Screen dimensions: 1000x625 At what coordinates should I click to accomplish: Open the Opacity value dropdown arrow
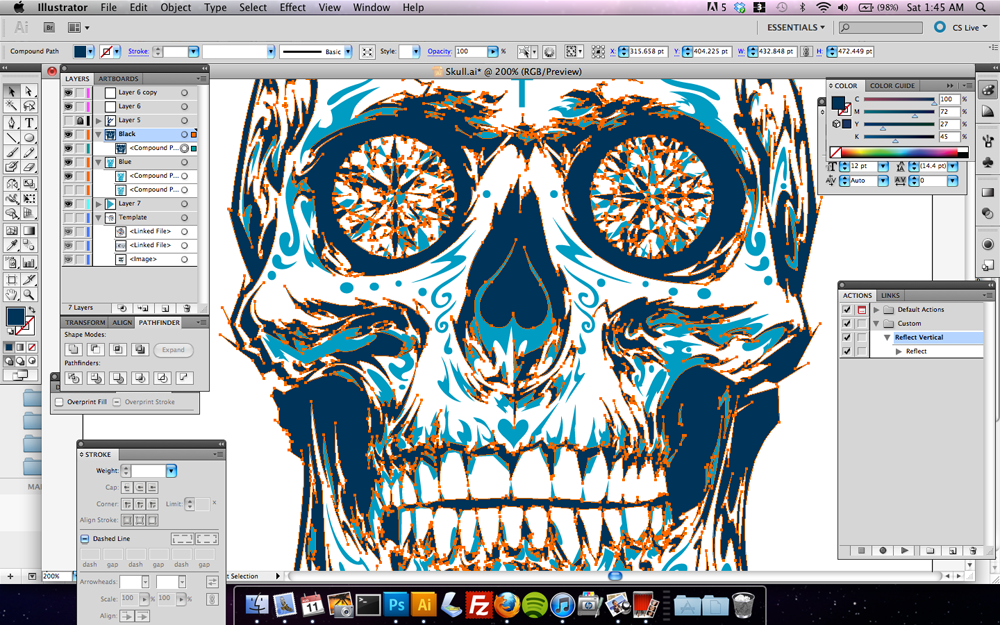[493, 52]
